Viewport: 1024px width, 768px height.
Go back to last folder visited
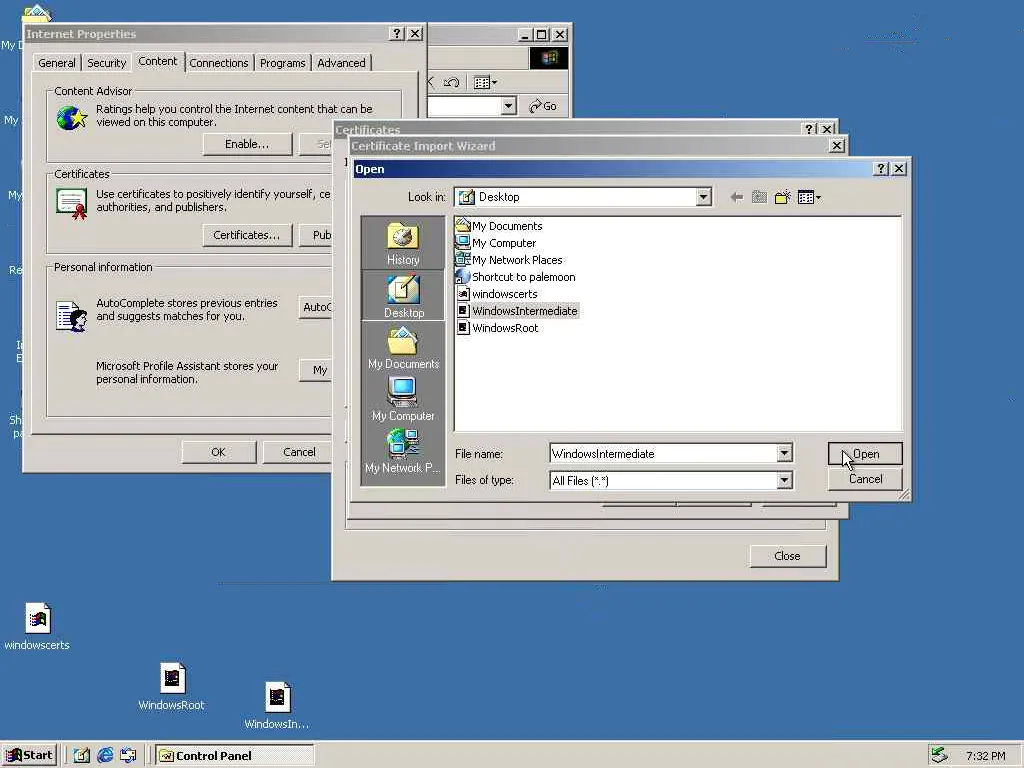point(737,197)
